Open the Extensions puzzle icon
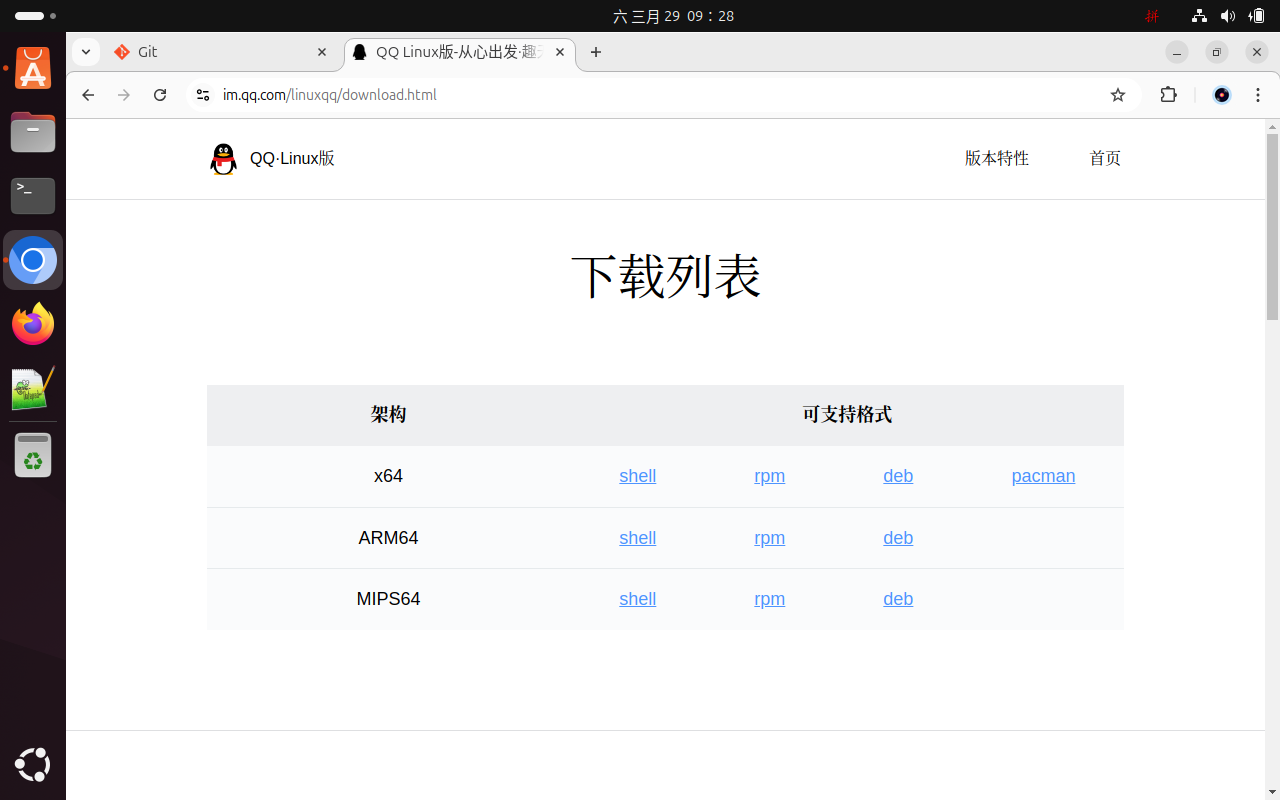Screen dimensions: 1280x800 pyautogui.click(x=1168, y=95)
